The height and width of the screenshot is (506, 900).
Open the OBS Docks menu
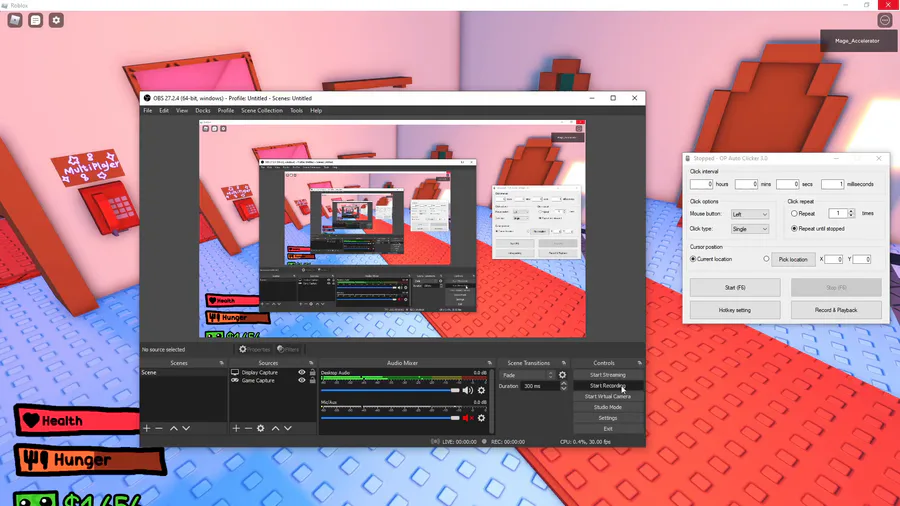[203, 111]
